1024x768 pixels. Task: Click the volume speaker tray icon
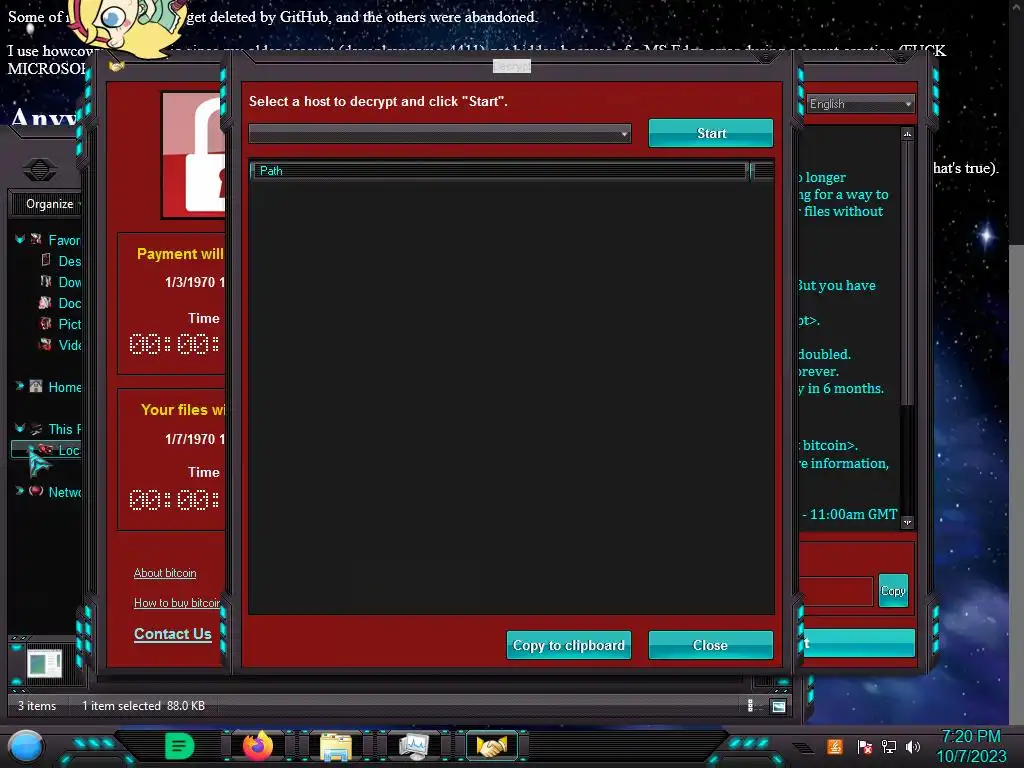913,746
